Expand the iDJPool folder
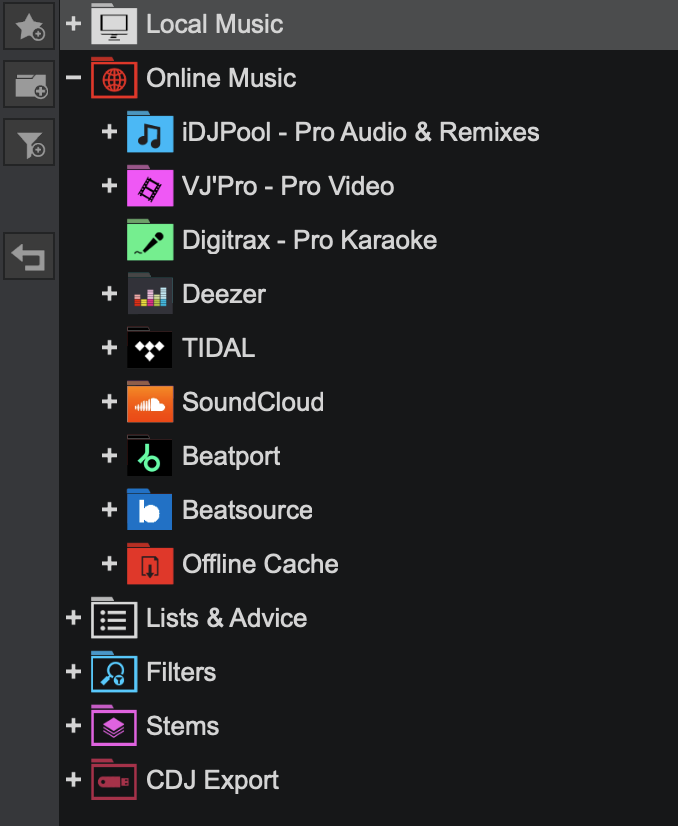This screenshot has height=826, width=678. [110, 132]
